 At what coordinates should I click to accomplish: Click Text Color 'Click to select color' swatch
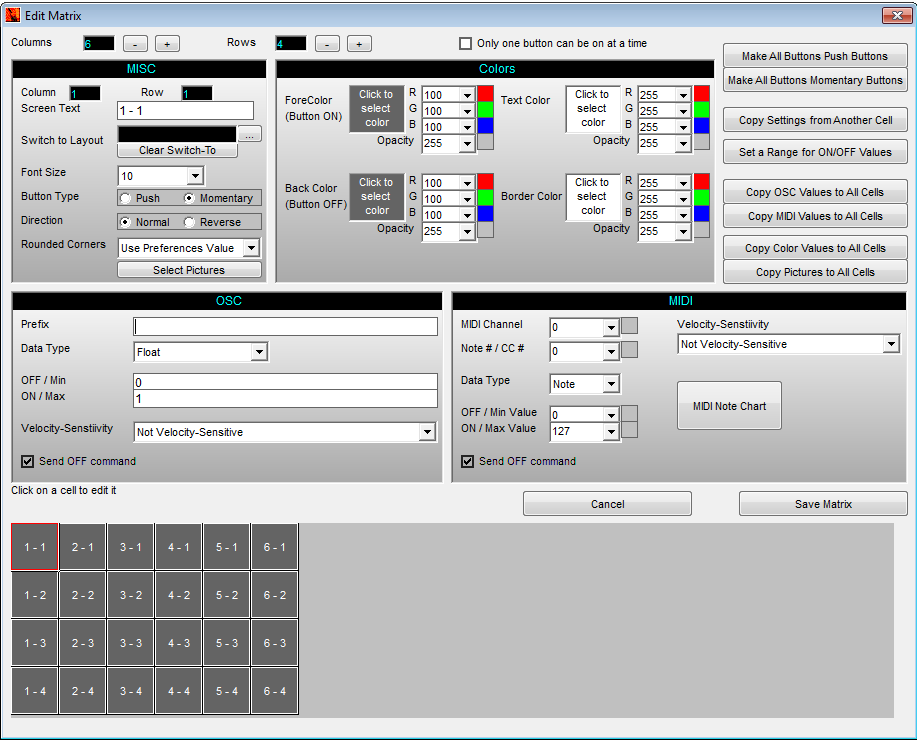(x=592, y=109)
